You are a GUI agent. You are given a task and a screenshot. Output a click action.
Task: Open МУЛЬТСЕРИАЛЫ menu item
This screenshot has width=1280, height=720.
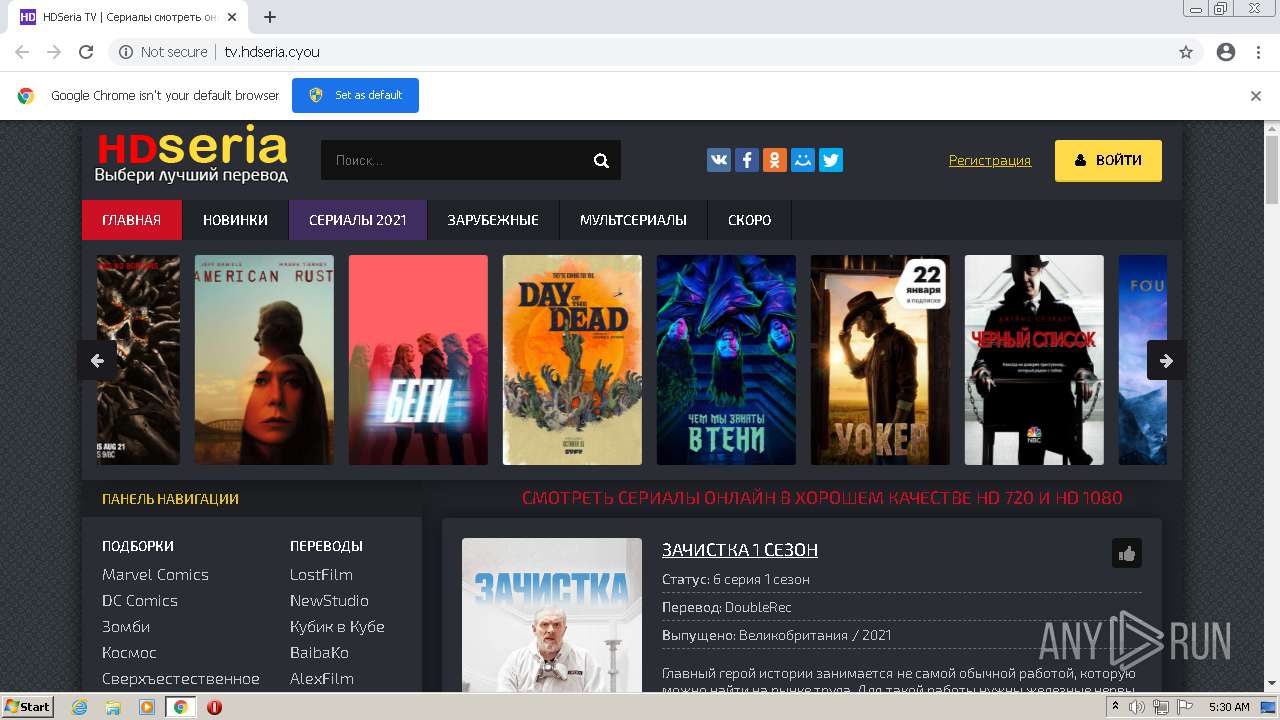633,220
